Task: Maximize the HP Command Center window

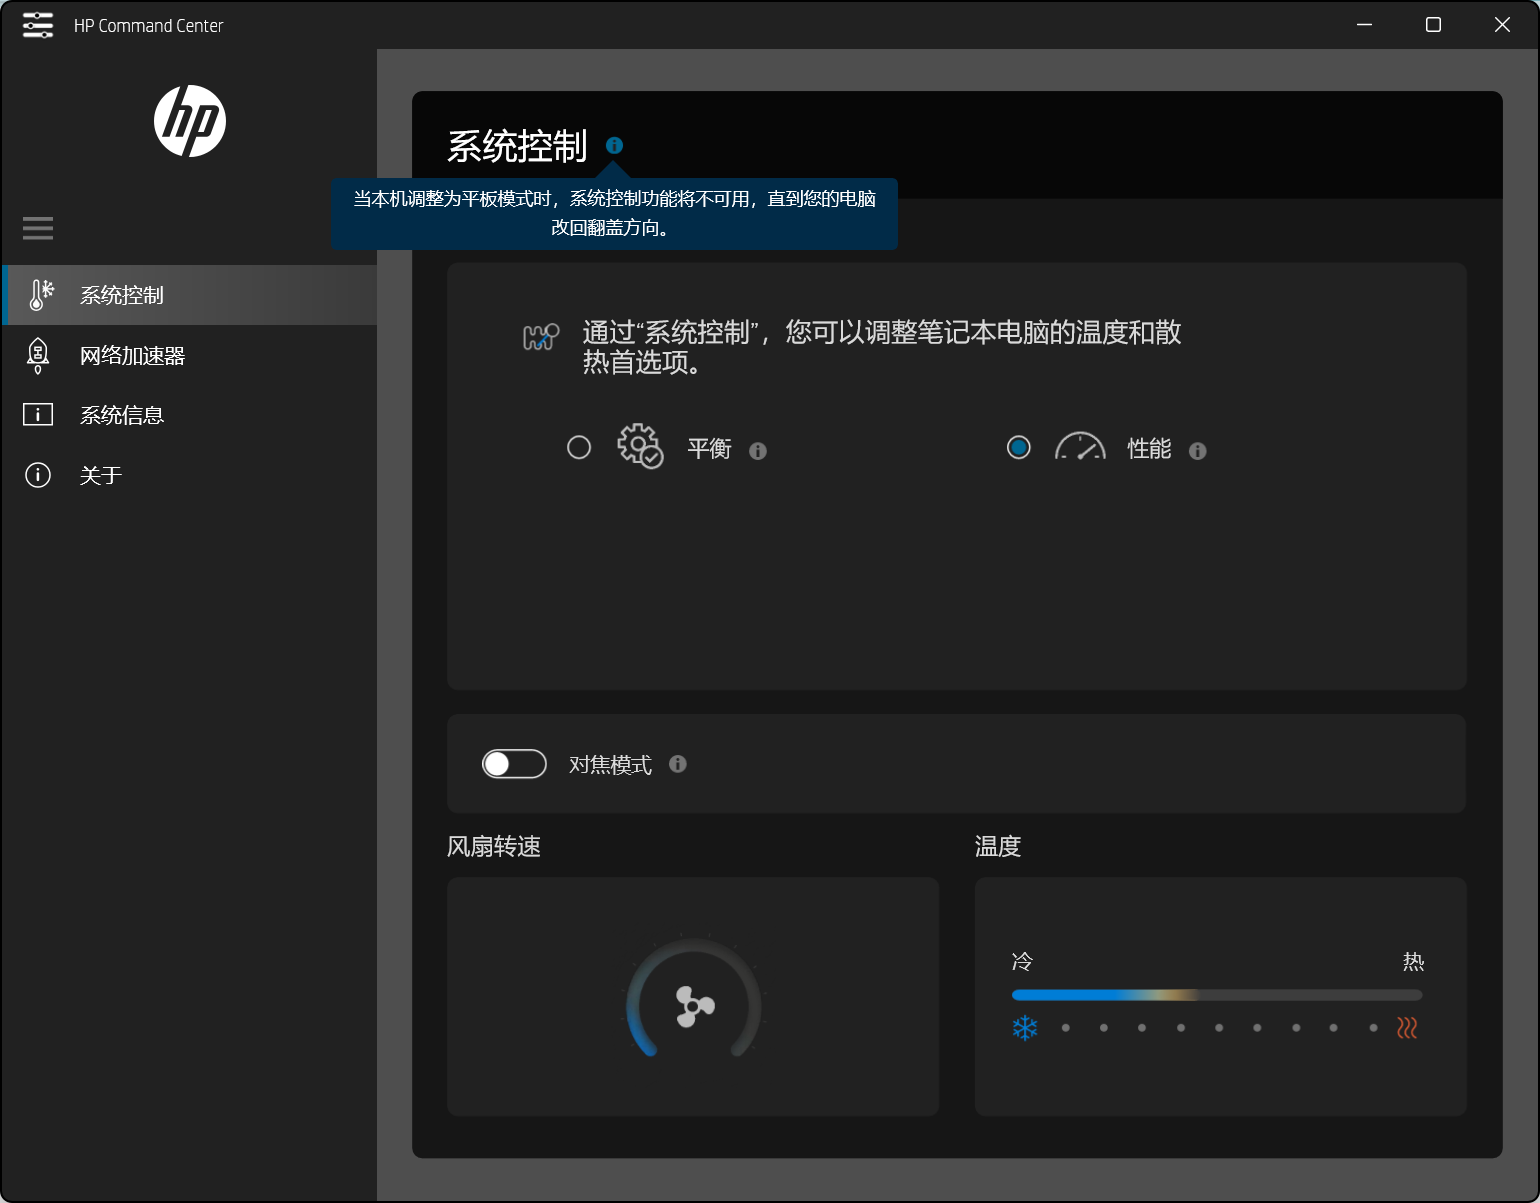Action: click(x=1433, y=25)
